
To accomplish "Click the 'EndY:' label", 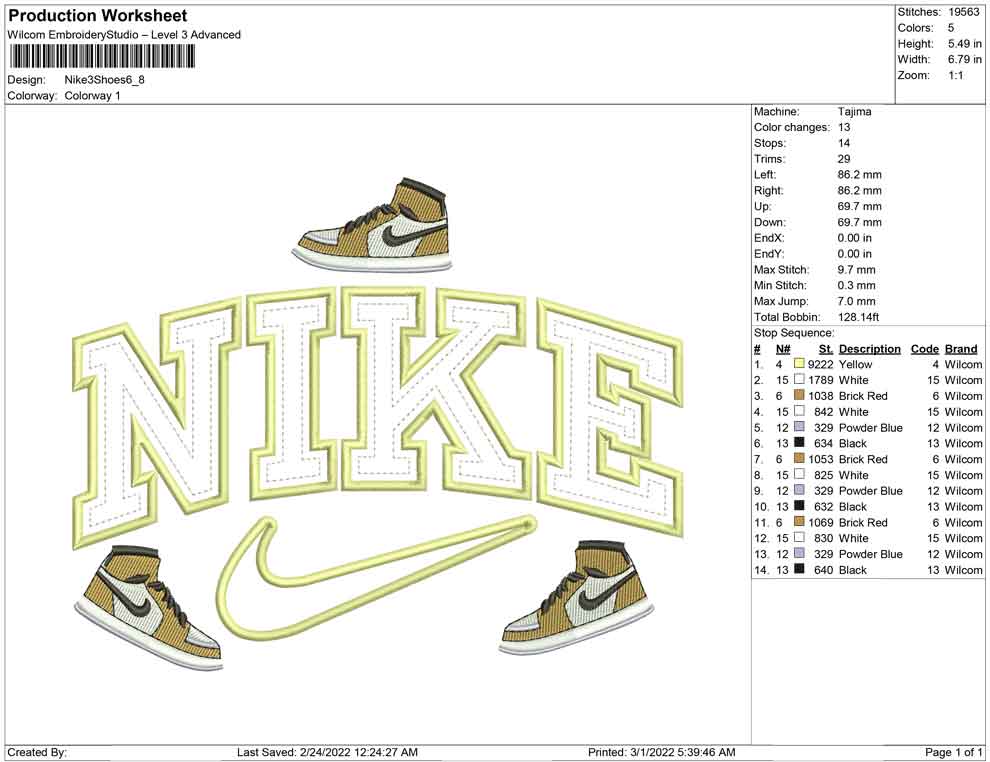I will (x=769, y=253).
